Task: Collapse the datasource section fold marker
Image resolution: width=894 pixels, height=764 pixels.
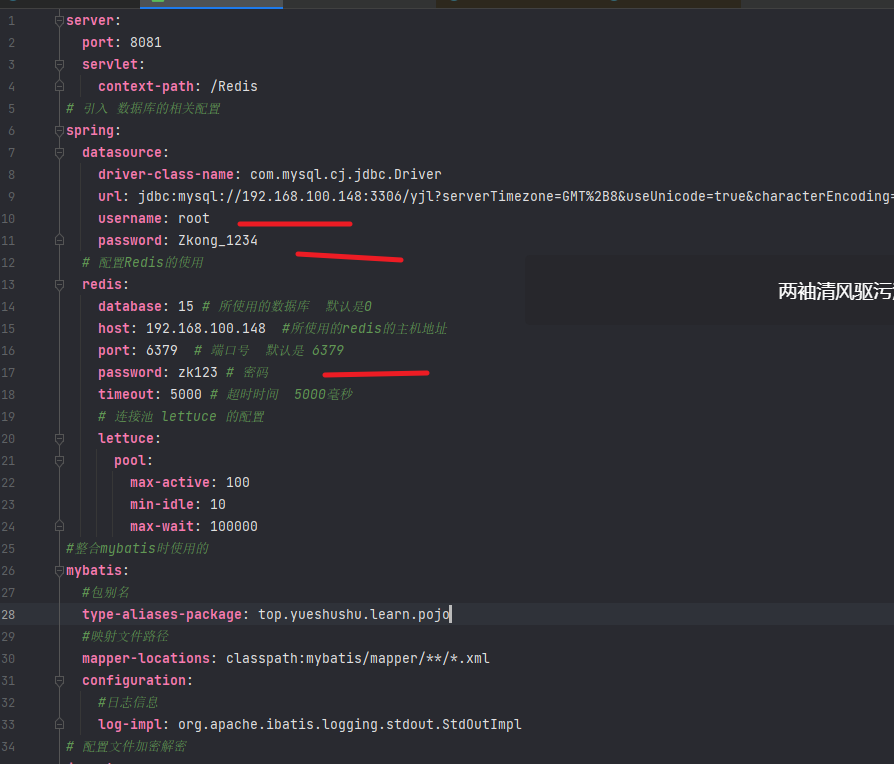Action: (x=59, y=153)
